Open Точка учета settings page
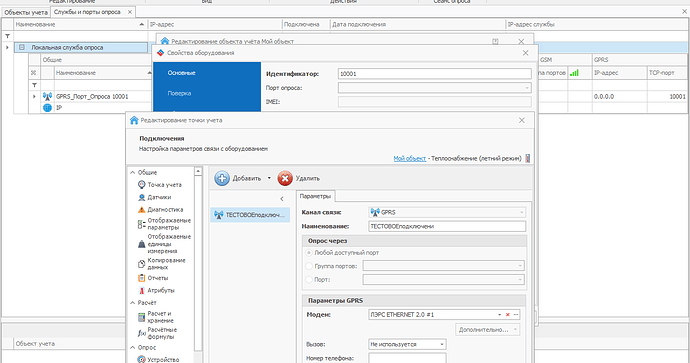Screen dimensions: 690x363 click(x=164, y=185)
